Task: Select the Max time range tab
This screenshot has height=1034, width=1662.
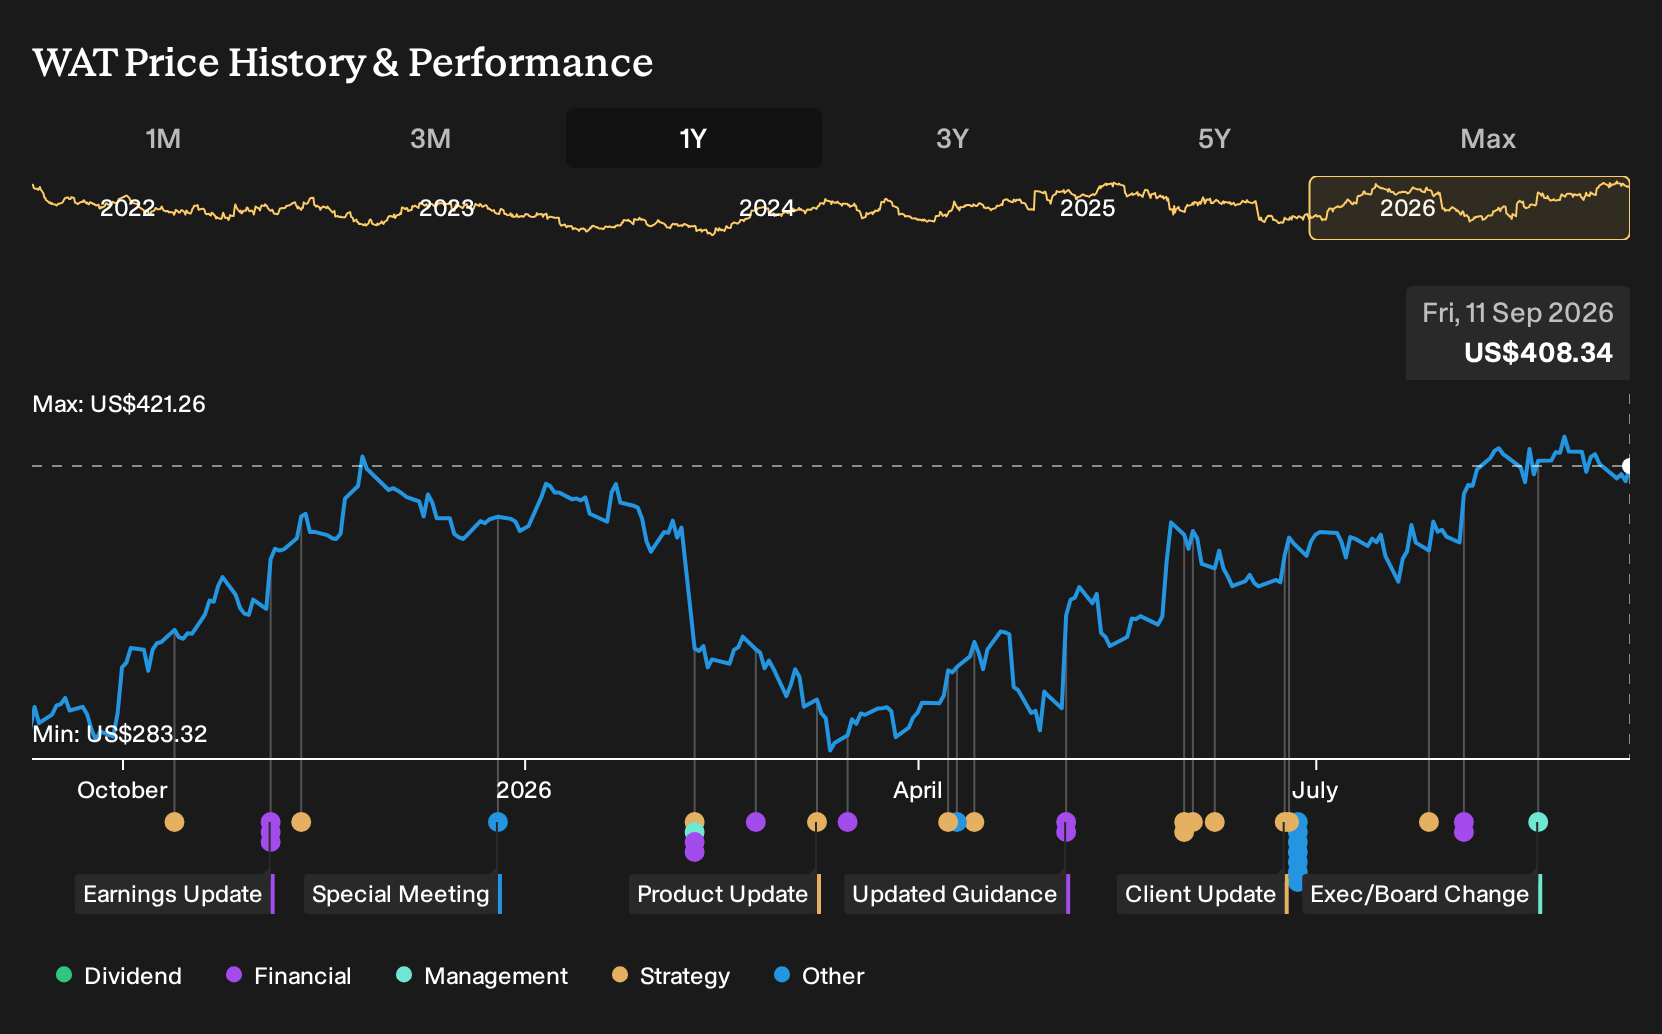Action: [x=1488, y=138]
